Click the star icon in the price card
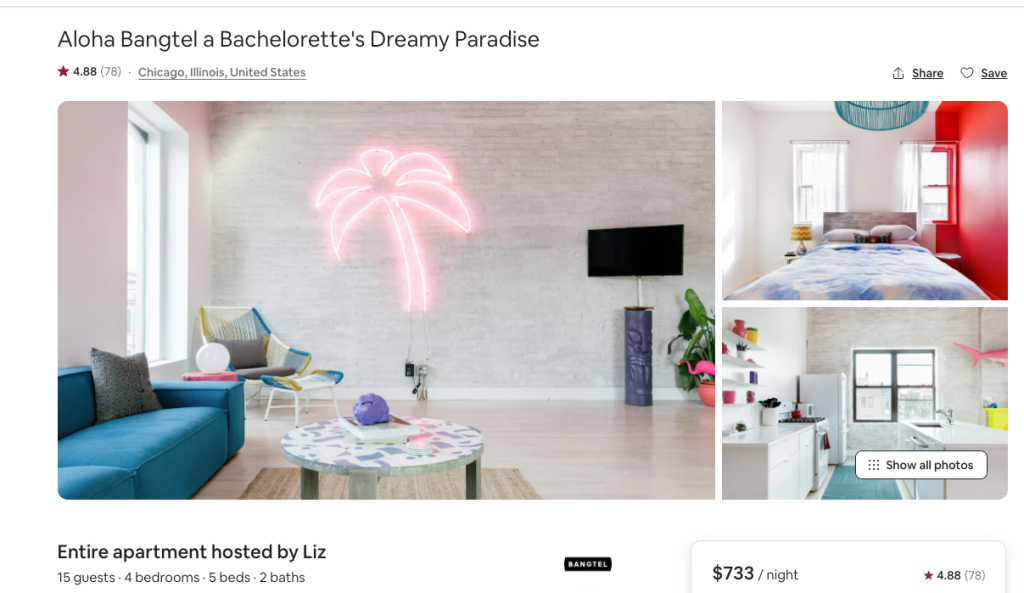This screenshot has width=1024, height=593. coord(928,575)
